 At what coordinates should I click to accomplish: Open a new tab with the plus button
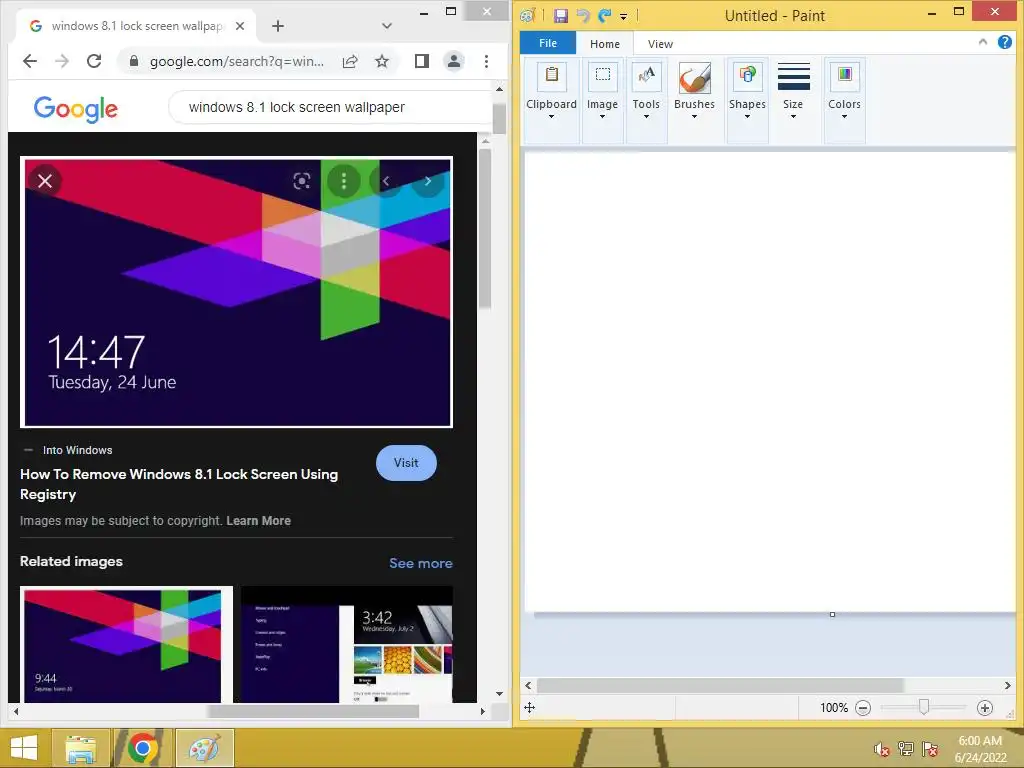coord(278,26)
